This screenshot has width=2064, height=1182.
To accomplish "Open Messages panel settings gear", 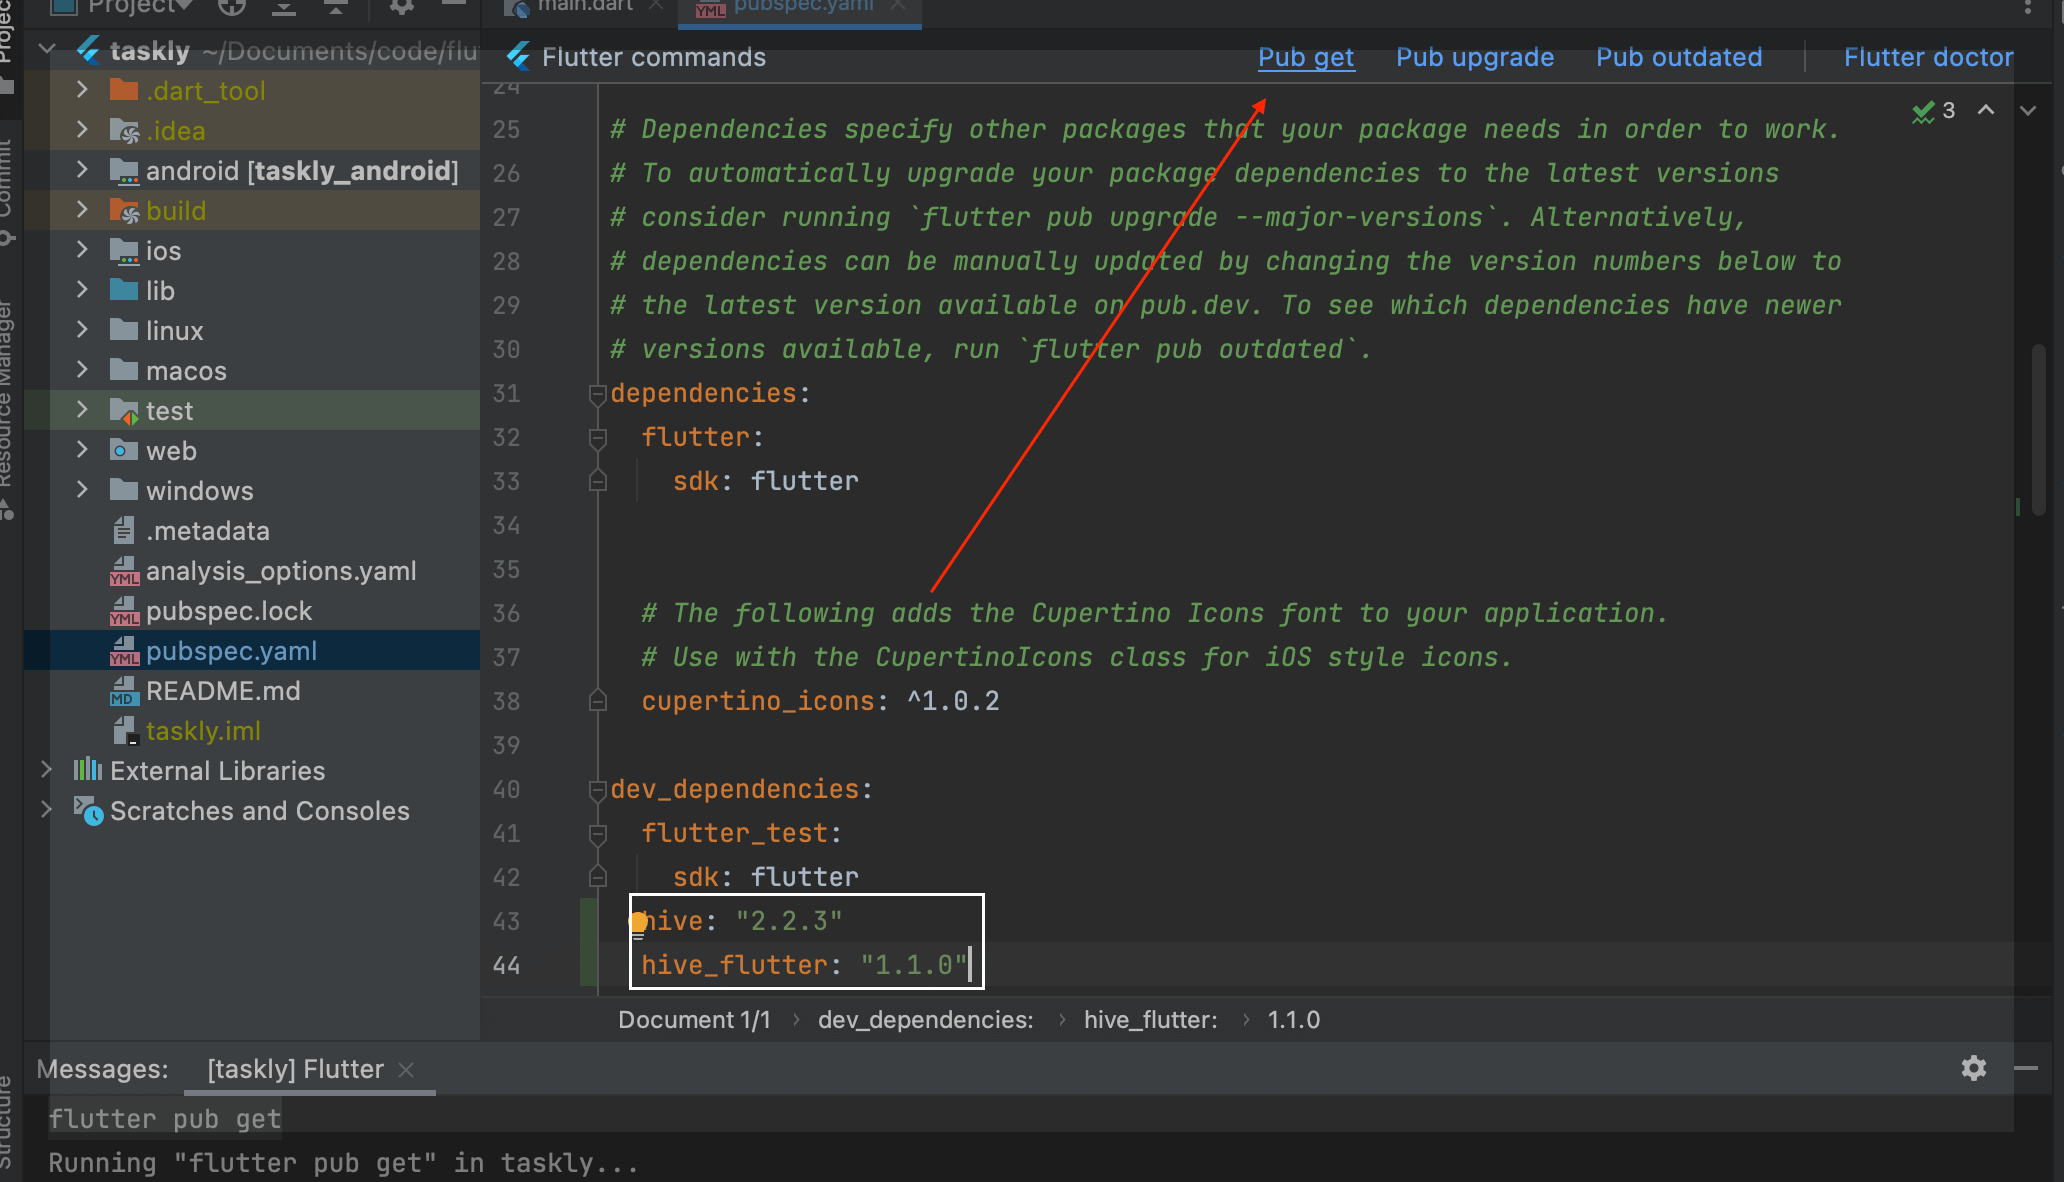I will (1973, 1068).
